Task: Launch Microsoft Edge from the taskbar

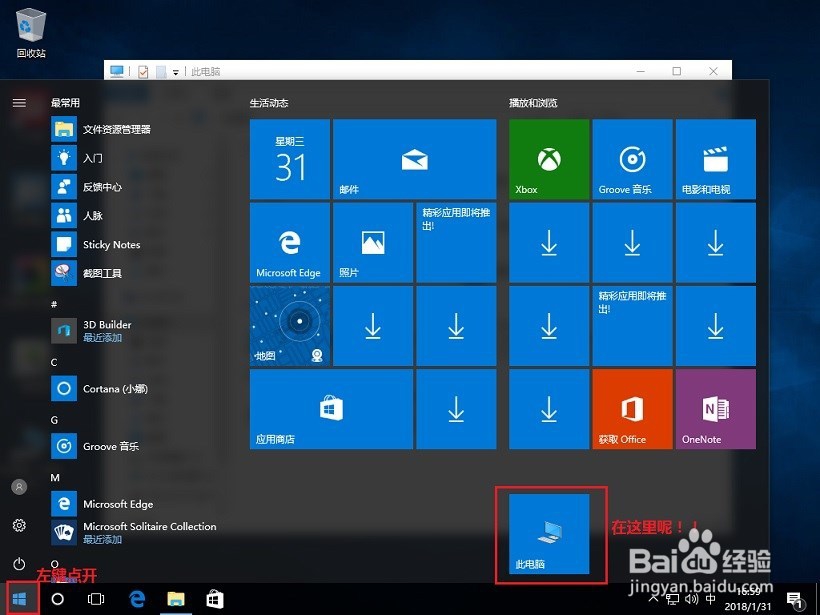Action: pos(137,599)
